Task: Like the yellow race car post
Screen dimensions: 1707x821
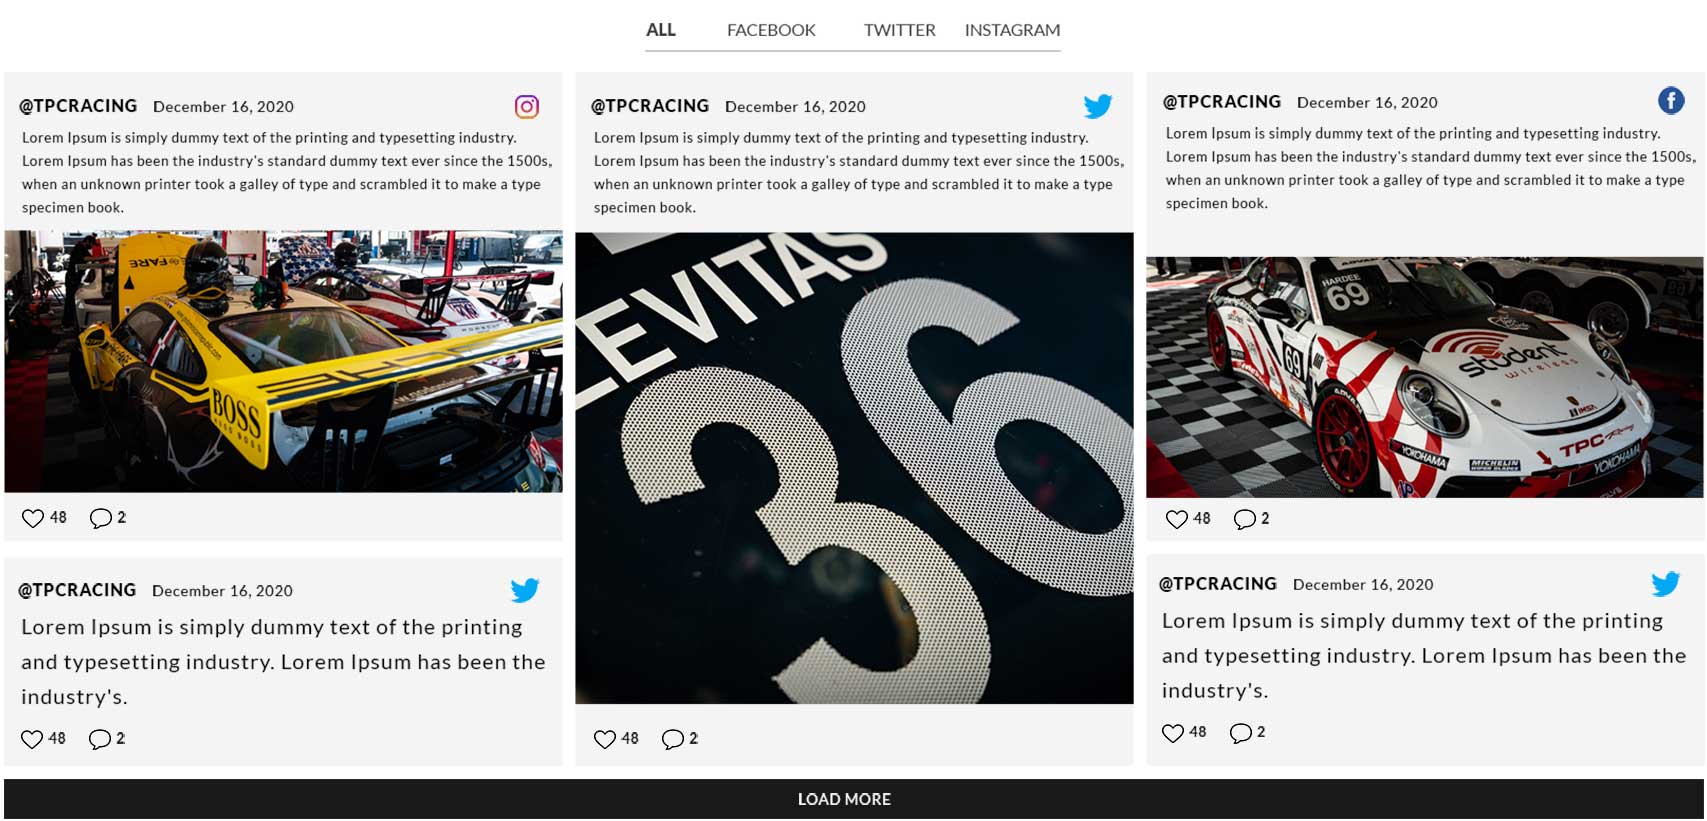Action: click(x=33, y=518)
